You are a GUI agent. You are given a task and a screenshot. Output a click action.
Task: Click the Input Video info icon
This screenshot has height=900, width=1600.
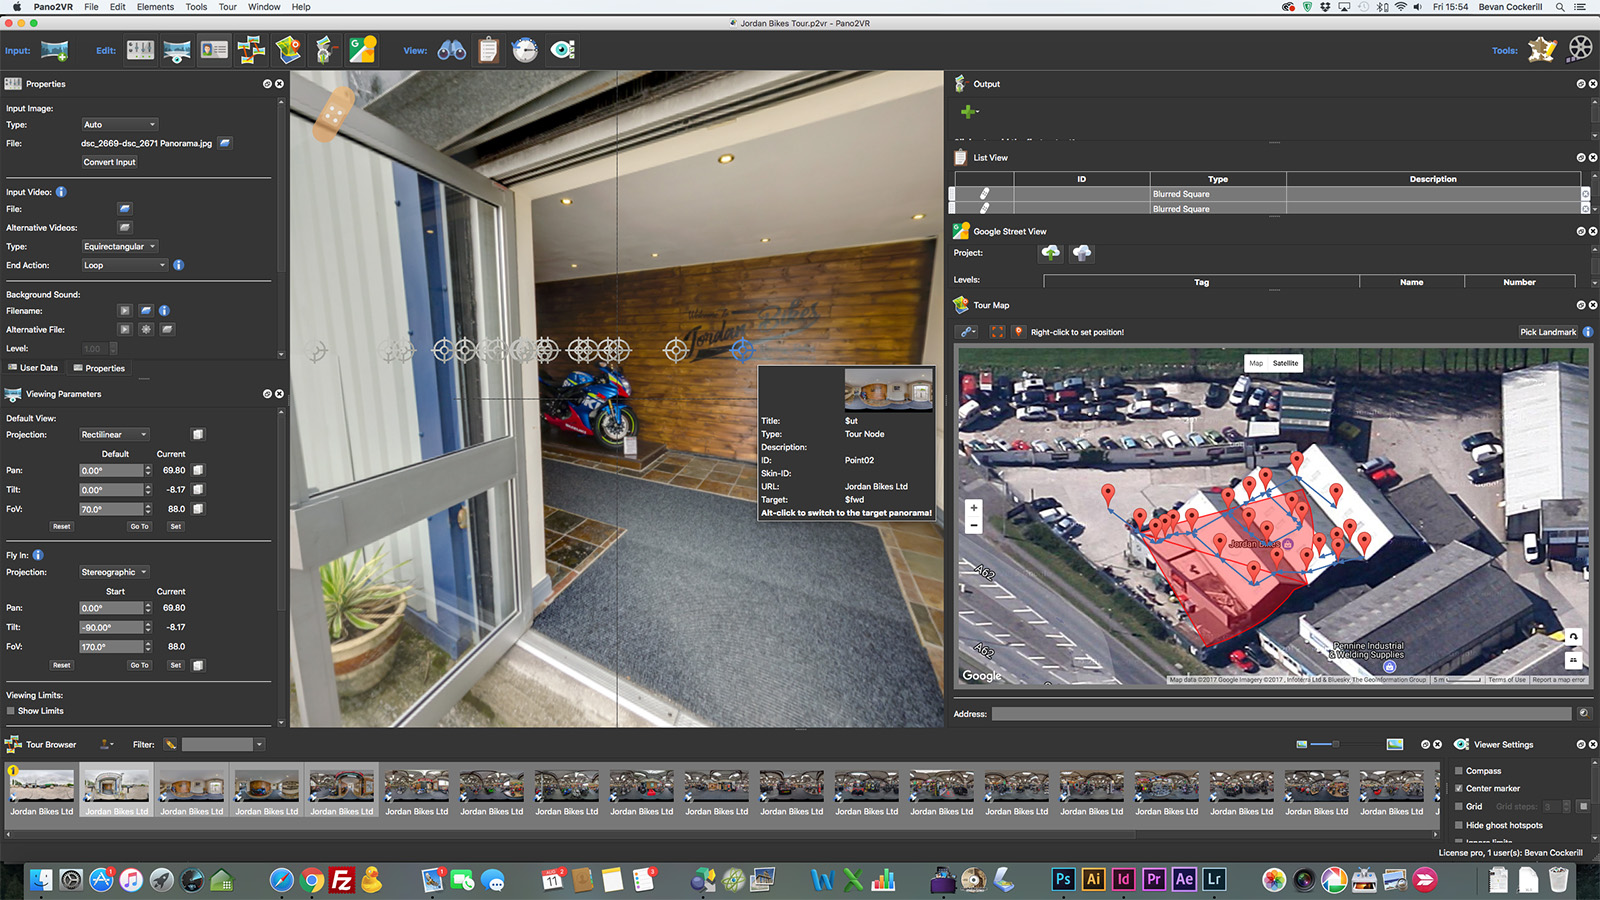pyautogui.click(x=61, y=192)
